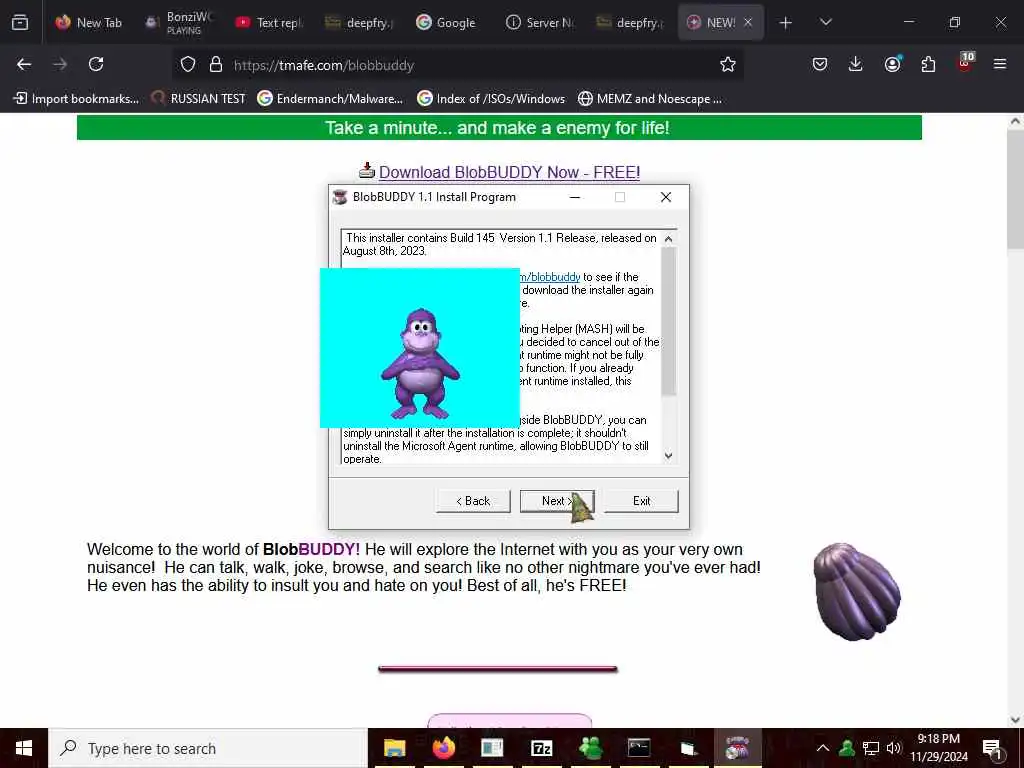Open the volume speaker tray icon
Image resolution: width=1024 pixels, height=768 pixels.
tap(893, 748)
